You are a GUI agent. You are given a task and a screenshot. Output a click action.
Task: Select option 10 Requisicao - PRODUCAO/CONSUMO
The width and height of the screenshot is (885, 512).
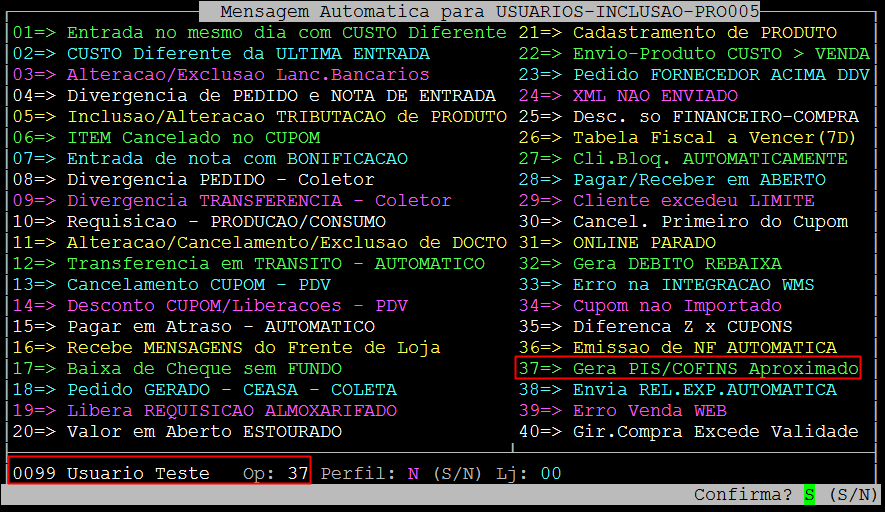click(x=199, y=222)
